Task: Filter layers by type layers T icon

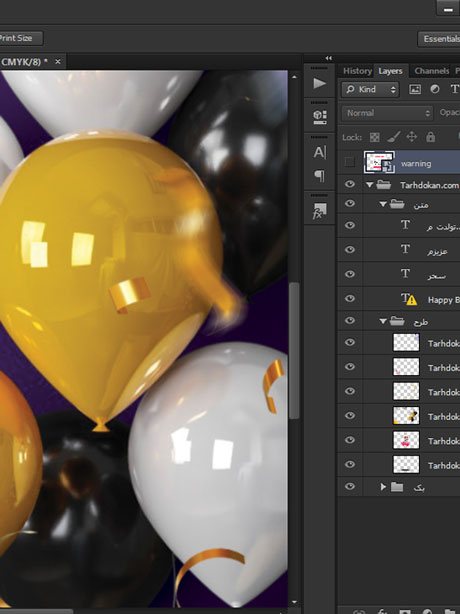Action: click(x=454, y=89)
